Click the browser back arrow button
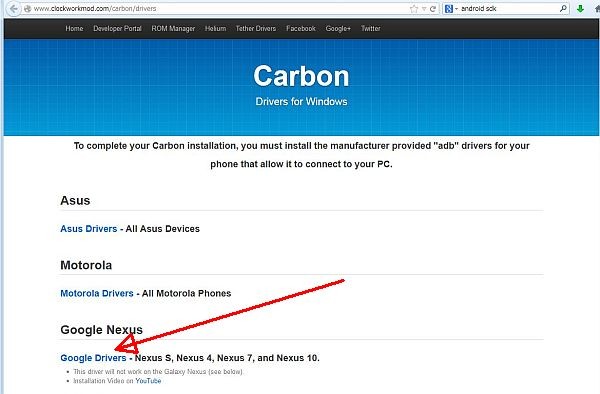600x394 pixels. tap(14, 8)
